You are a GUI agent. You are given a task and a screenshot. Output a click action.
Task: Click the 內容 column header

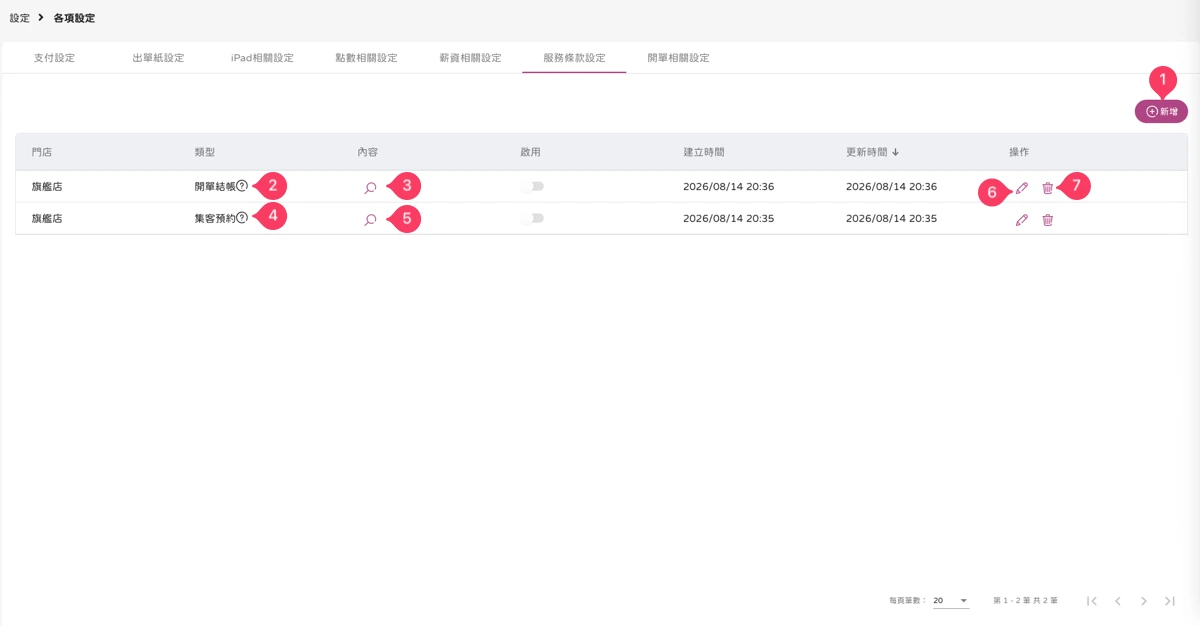point(368,152)
